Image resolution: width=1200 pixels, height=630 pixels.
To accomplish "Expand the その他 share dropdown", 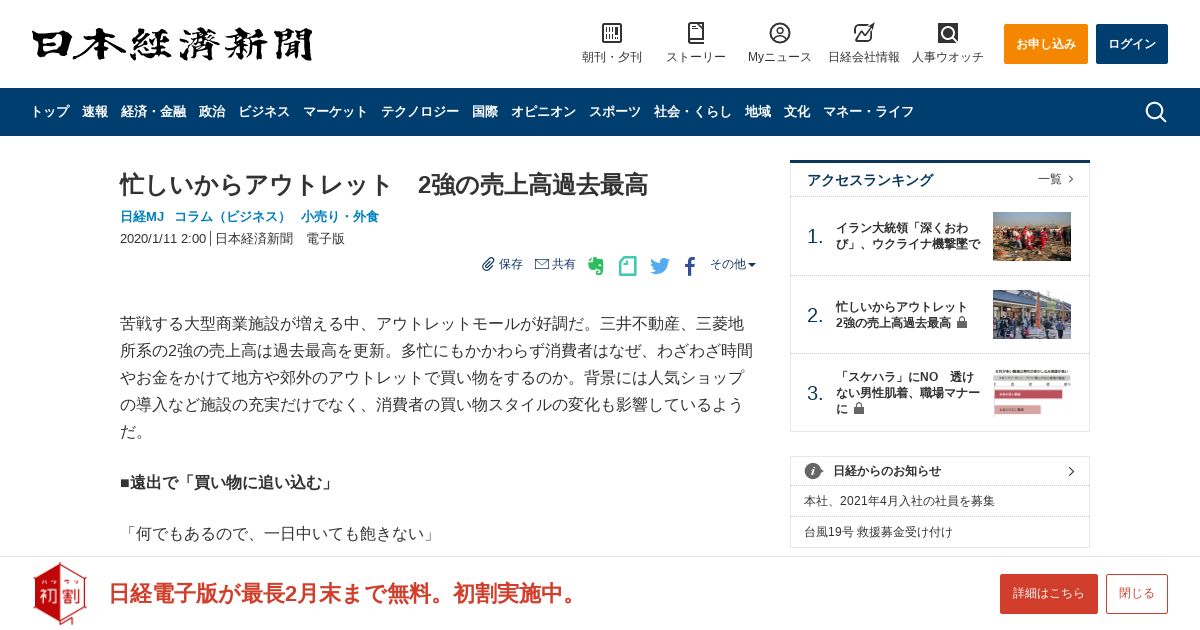I will click(733, 264).
